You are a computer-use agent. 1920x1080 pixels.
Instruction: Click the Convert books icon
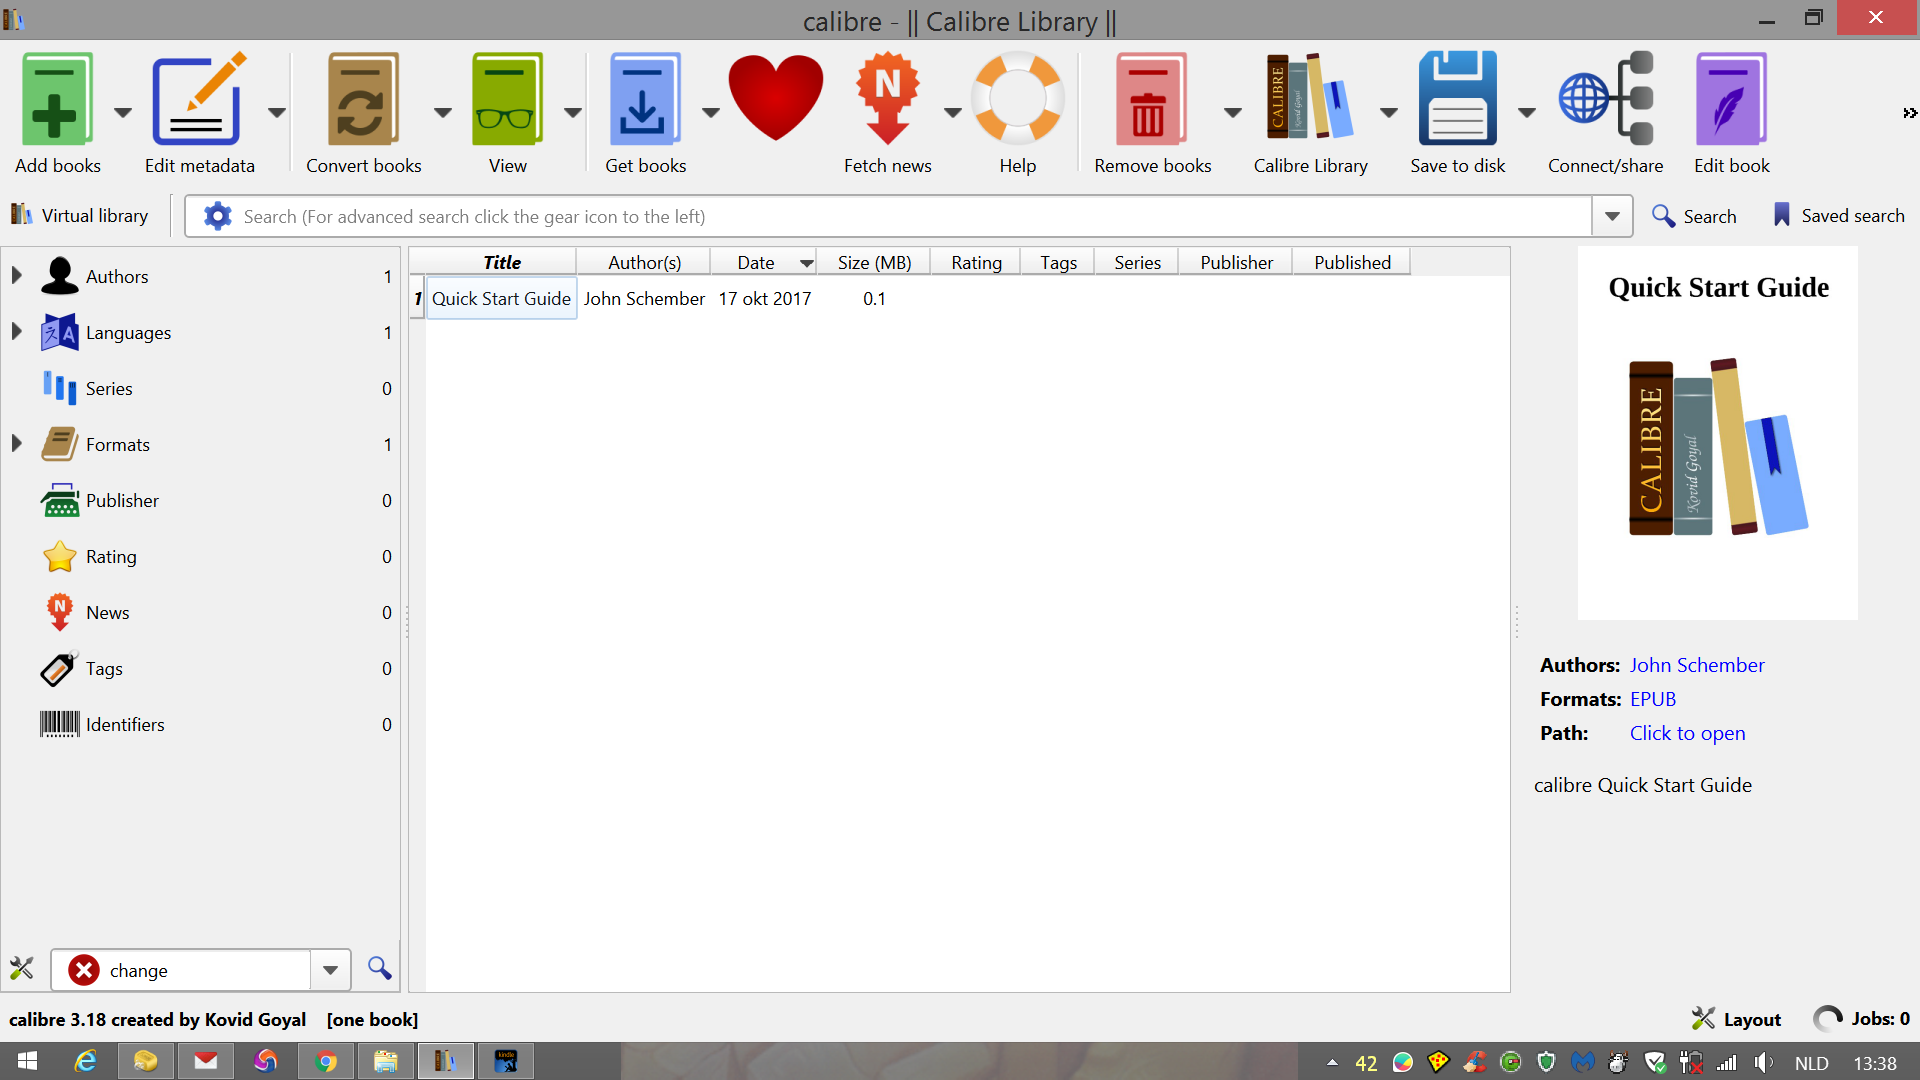363,100
